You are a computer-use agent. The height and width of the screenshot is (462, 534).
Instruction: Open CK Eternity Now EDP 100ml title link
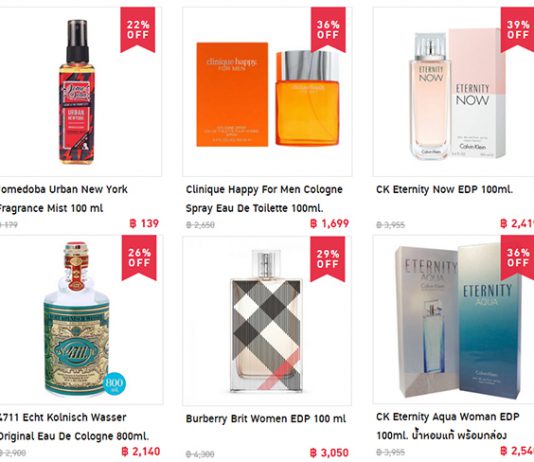pyautogui.click(x=444, y=190)
